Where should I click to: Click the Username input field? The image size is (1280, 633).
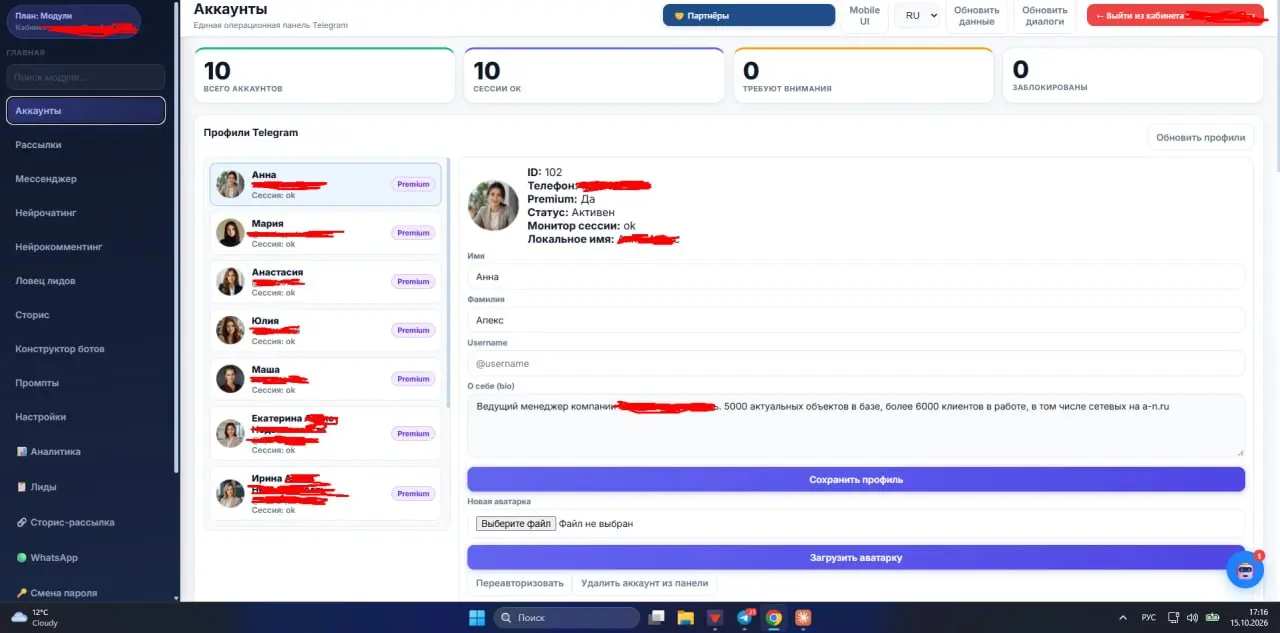coord(856,363)
